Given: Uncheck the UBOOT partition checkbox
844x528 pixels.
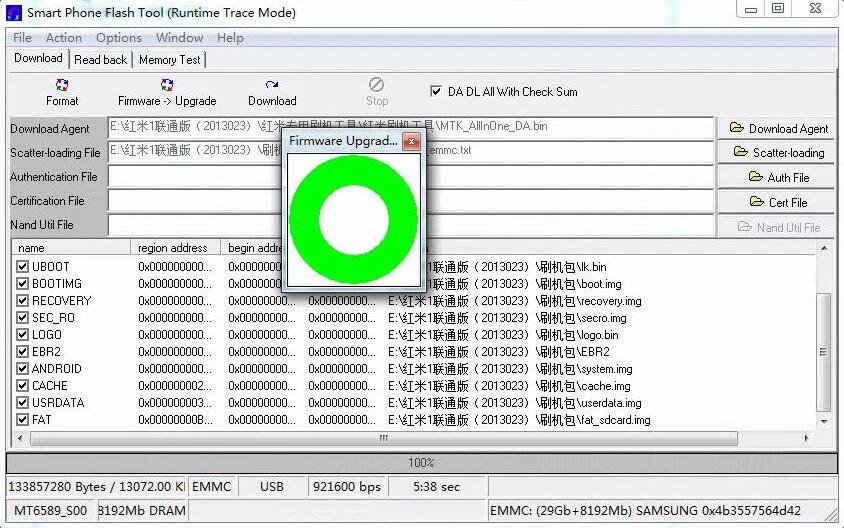Looking at the screenshot, I should point(23,267).
